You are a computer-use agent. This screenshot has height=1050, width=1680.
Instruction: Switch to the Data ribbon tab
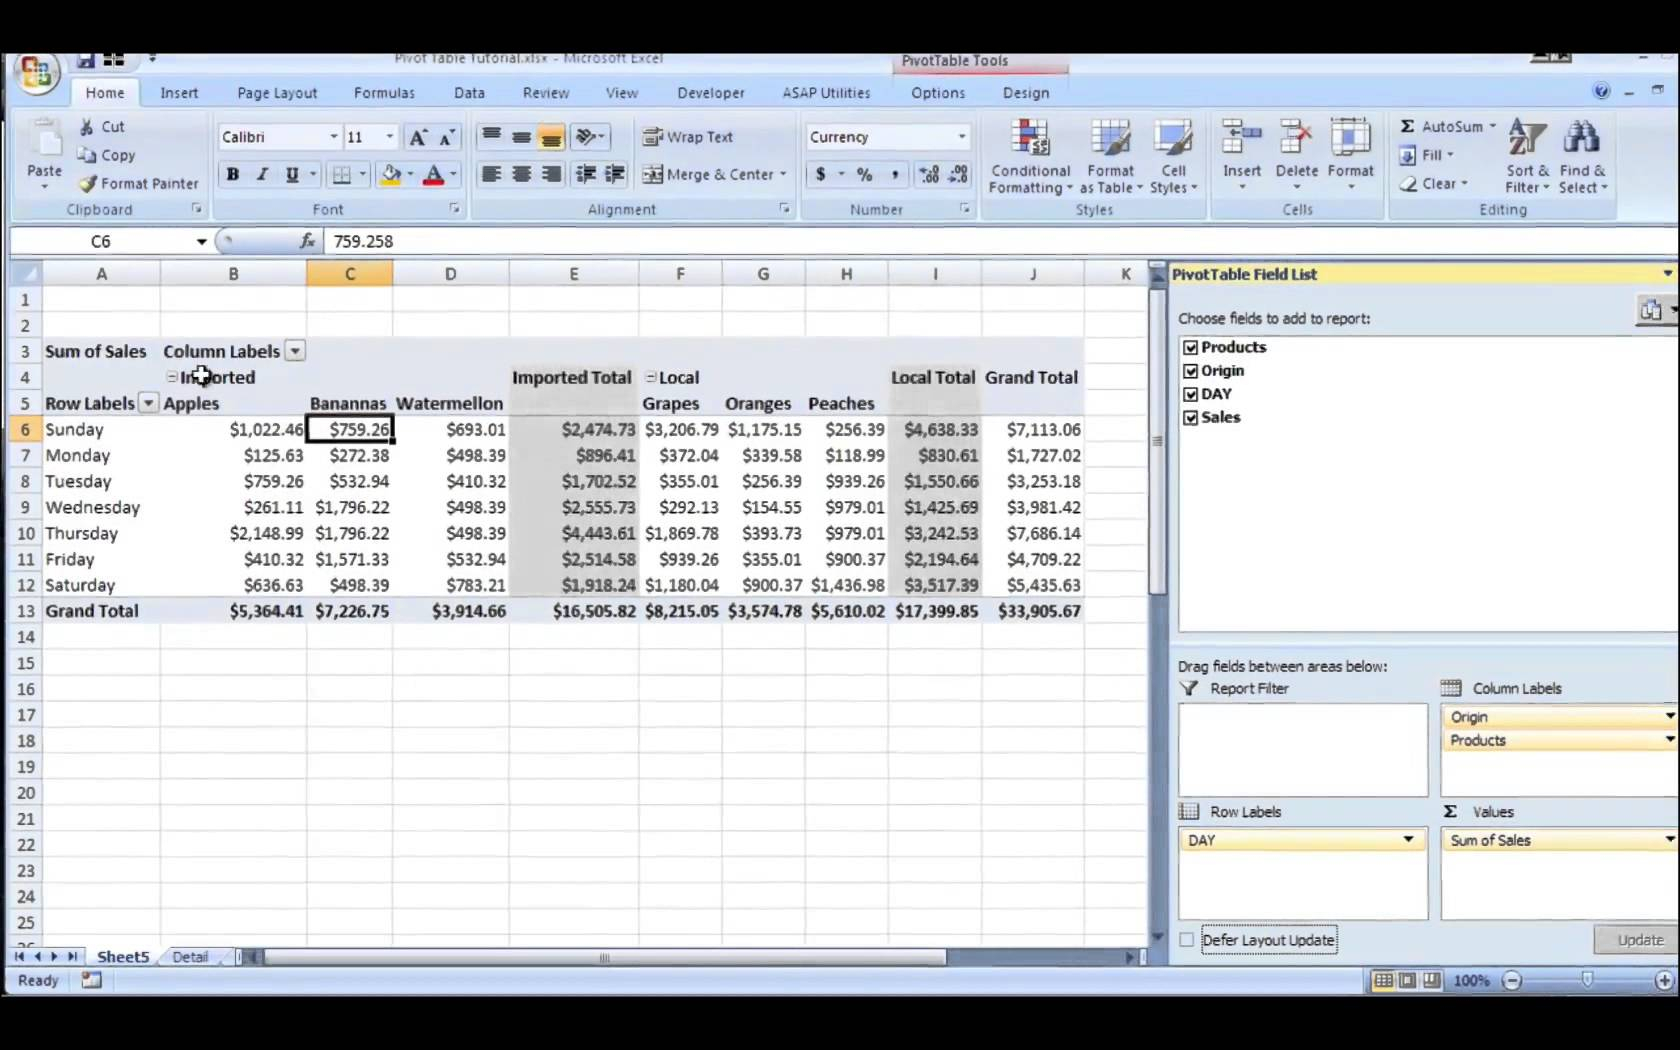point(469,92)
